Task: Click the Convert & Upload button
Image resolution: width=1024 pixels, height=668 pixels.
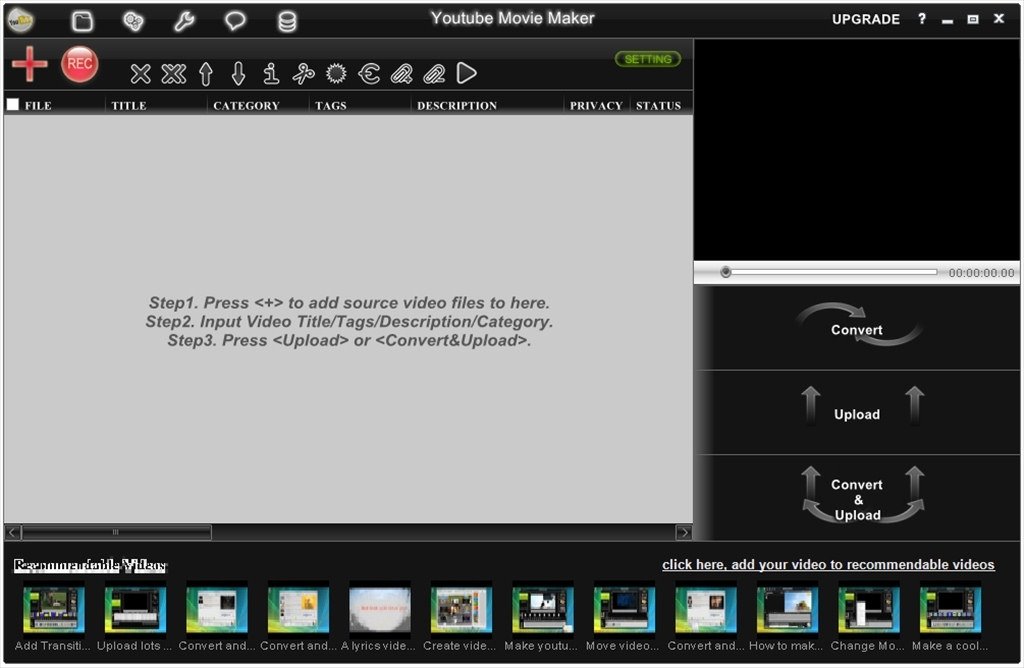Action: [x=858, y=496]
